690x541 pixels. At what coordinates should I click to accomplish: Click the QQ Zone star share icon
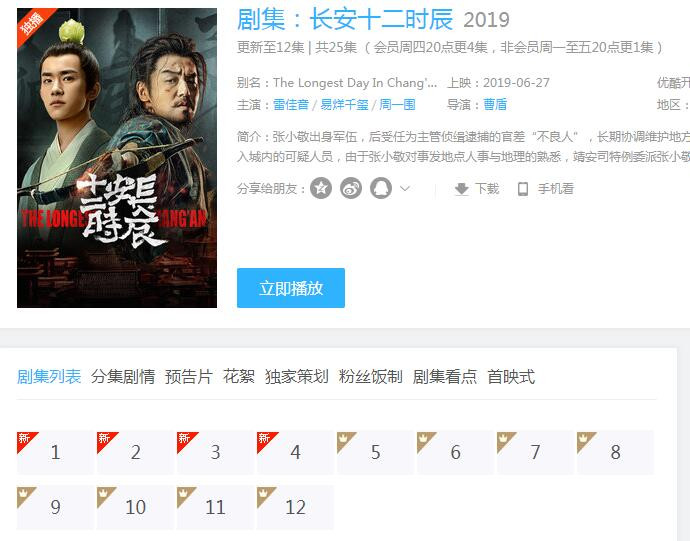pyautogui.click(x=321, y=188)
